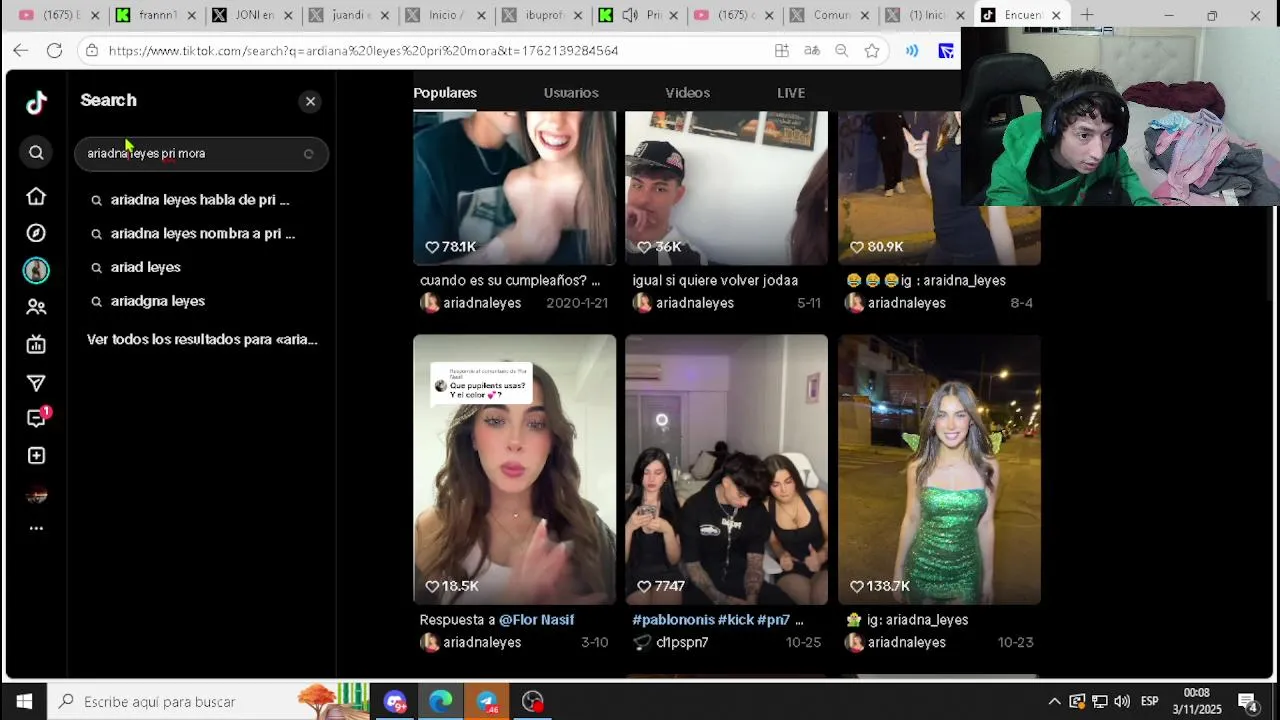Close the Search panel with X
The height and width of the screenshot is (720, 1280).
[310, 101]
